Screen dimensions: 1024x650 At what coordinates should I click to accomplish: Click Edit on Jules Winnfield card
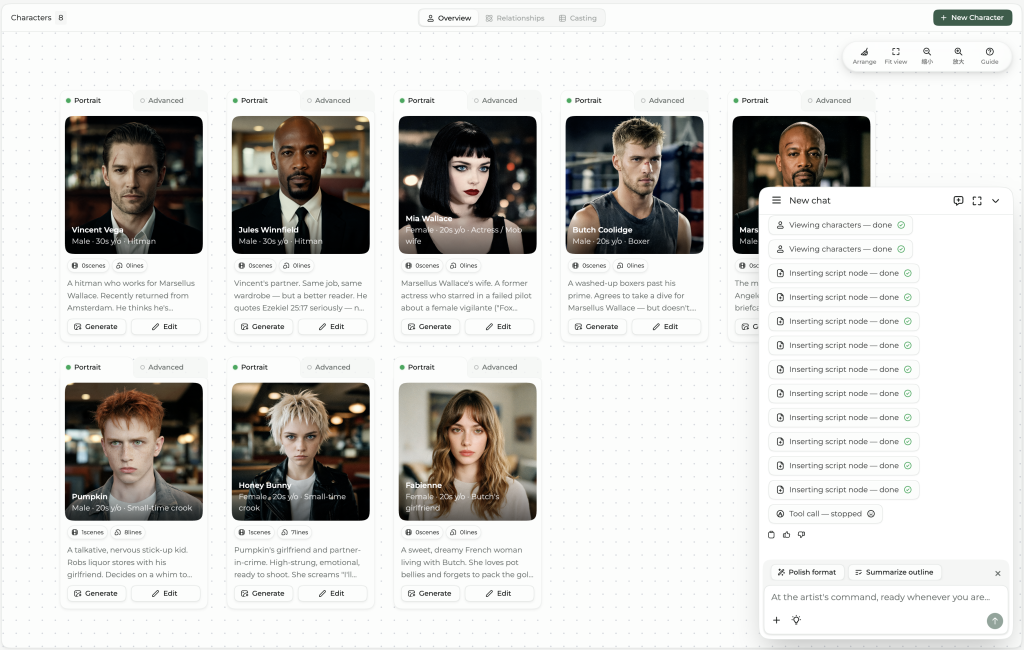point(332,327)
